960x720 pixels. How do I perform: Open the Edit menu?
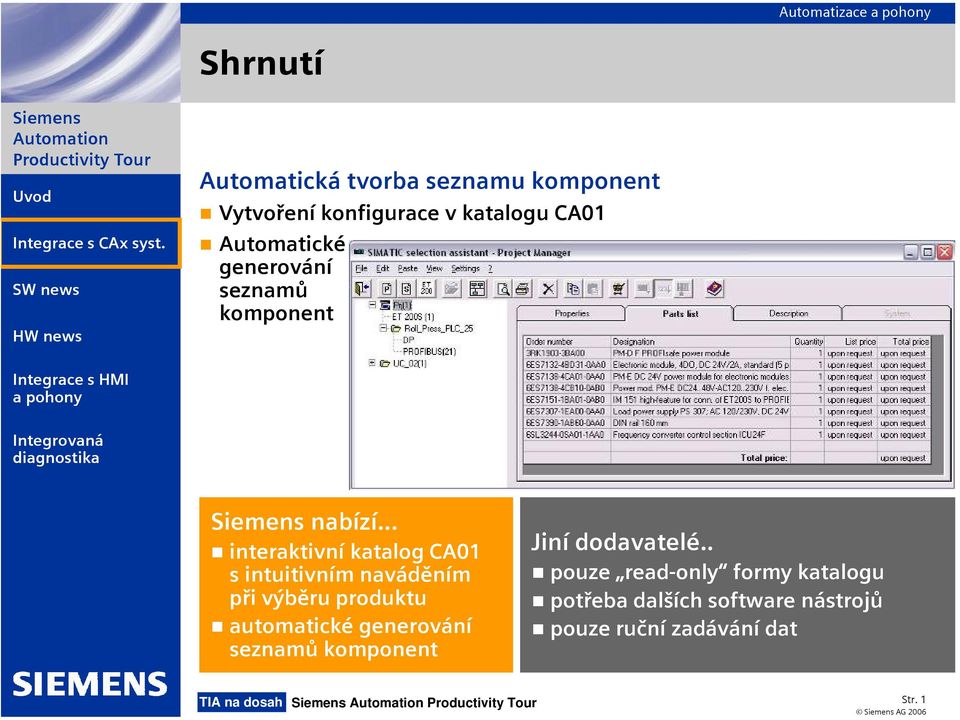pyautogui.click(x=383, y=269)
